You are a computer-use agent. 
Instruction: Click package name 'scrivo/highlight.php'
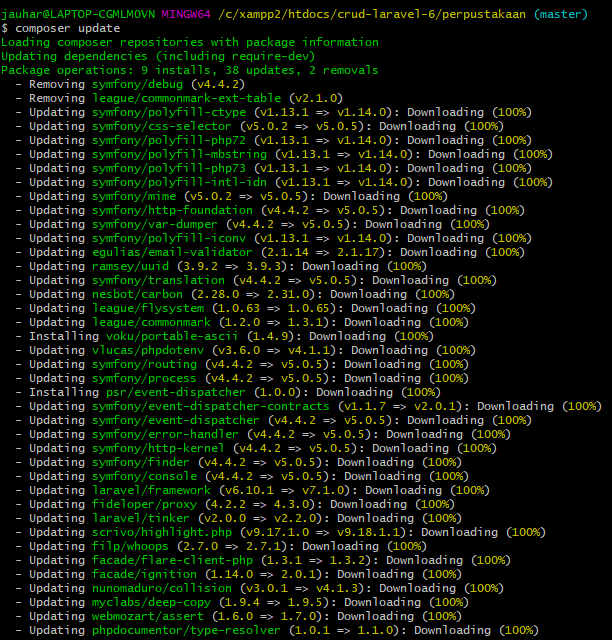click(x=162, y=532)
